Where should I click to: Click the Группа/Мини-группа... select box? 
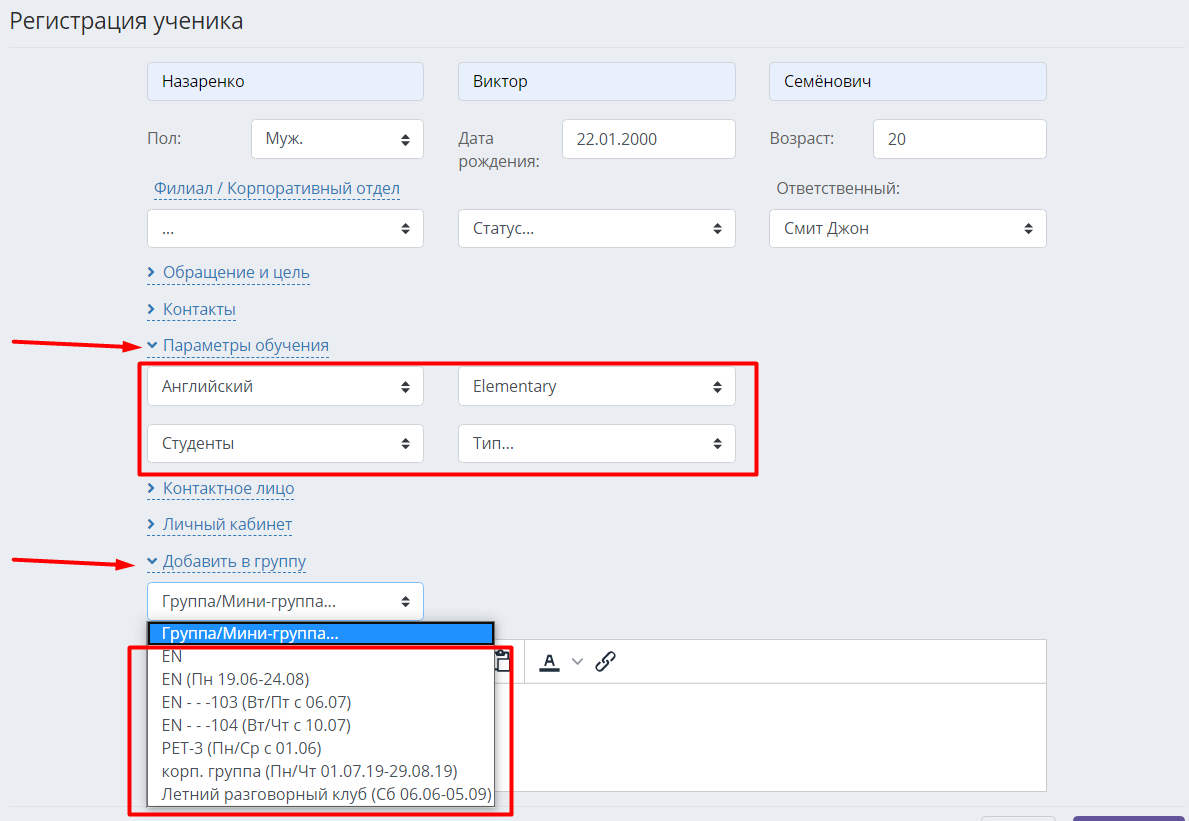tap(285, 601)
